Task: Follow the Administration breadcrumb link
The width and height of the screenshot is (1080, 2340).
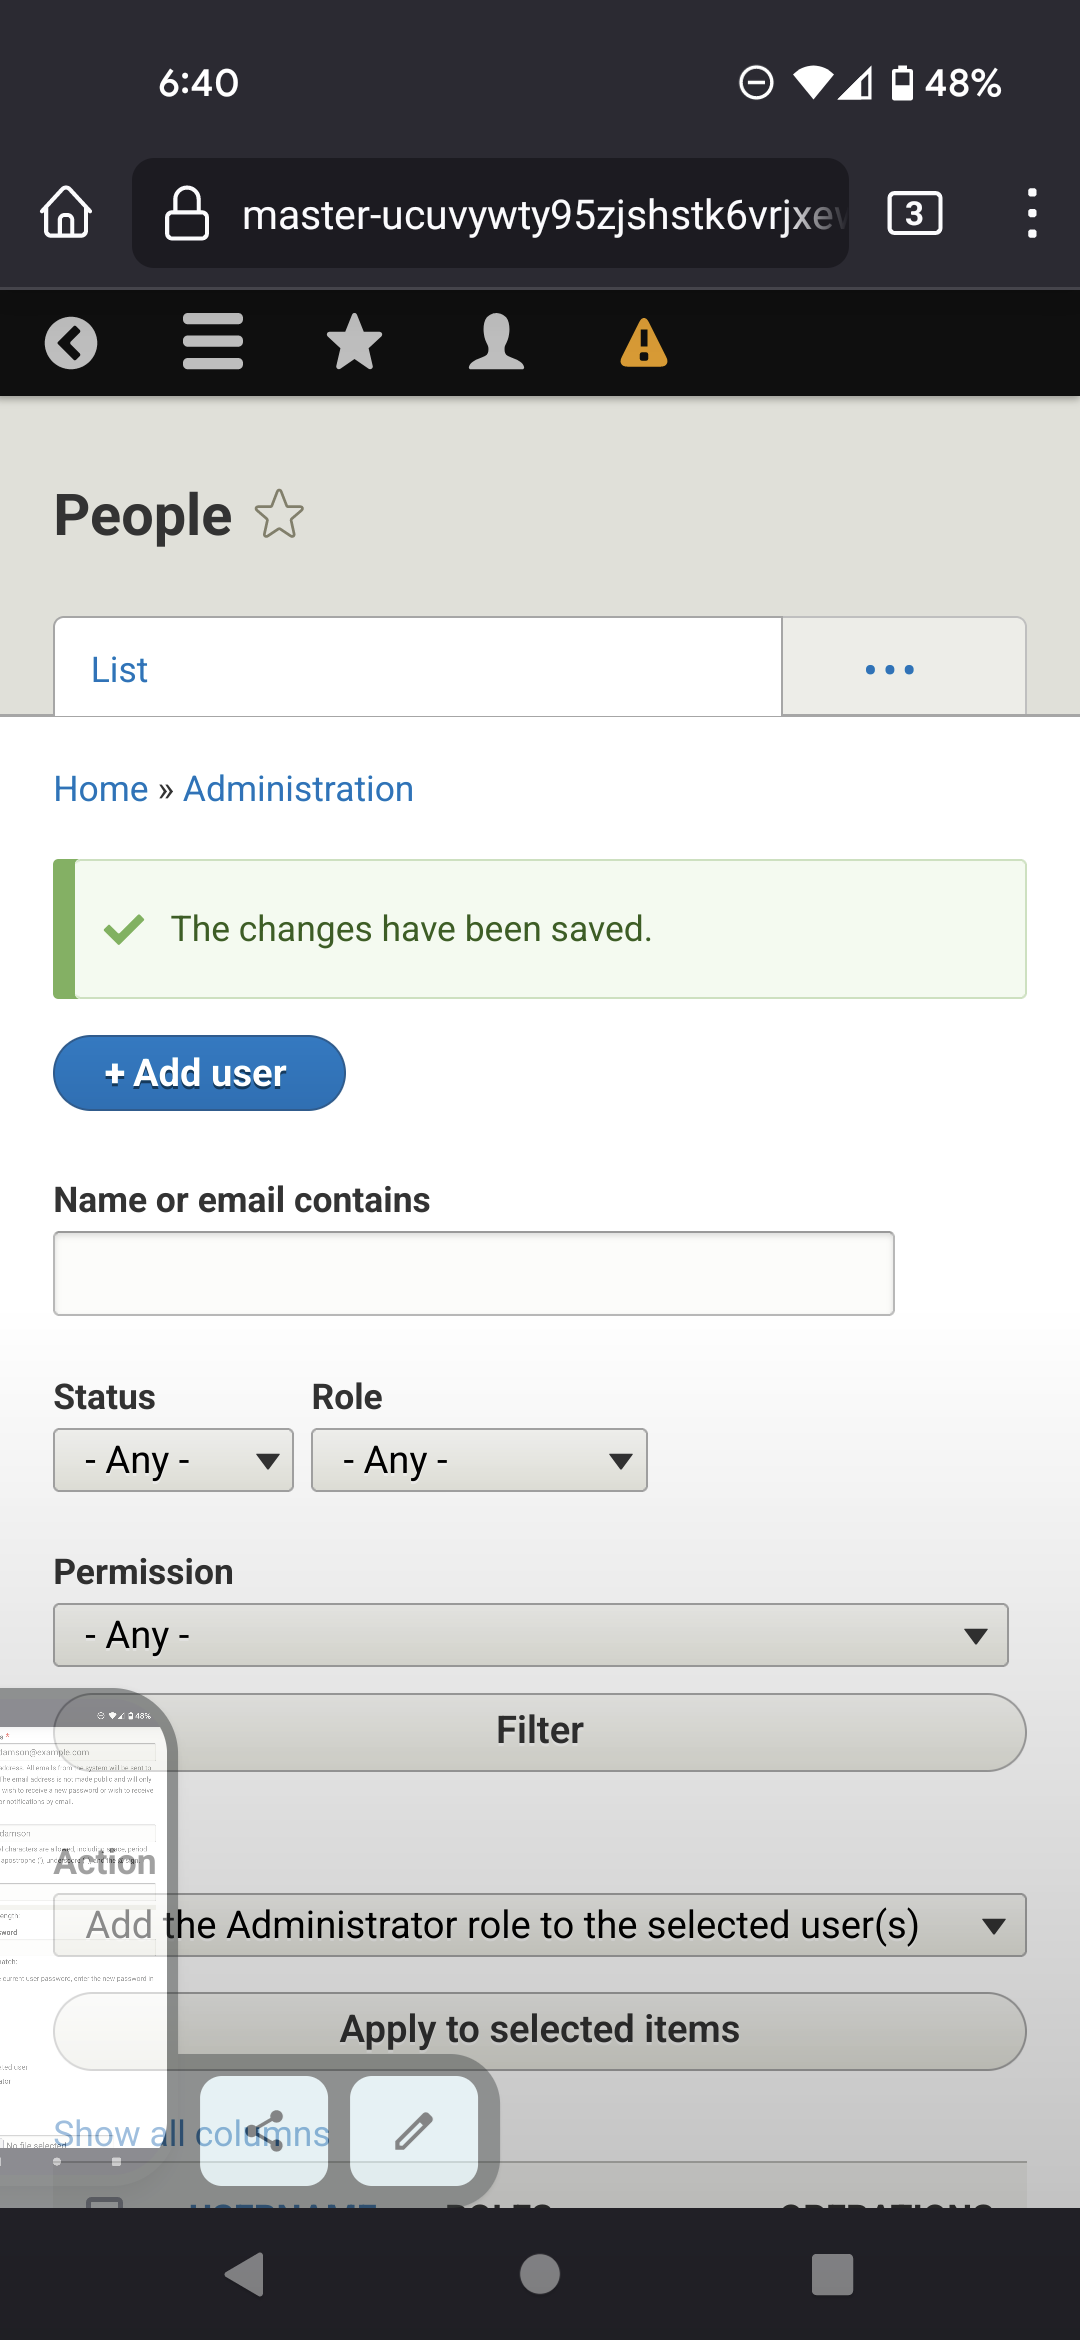Action: 298,789
